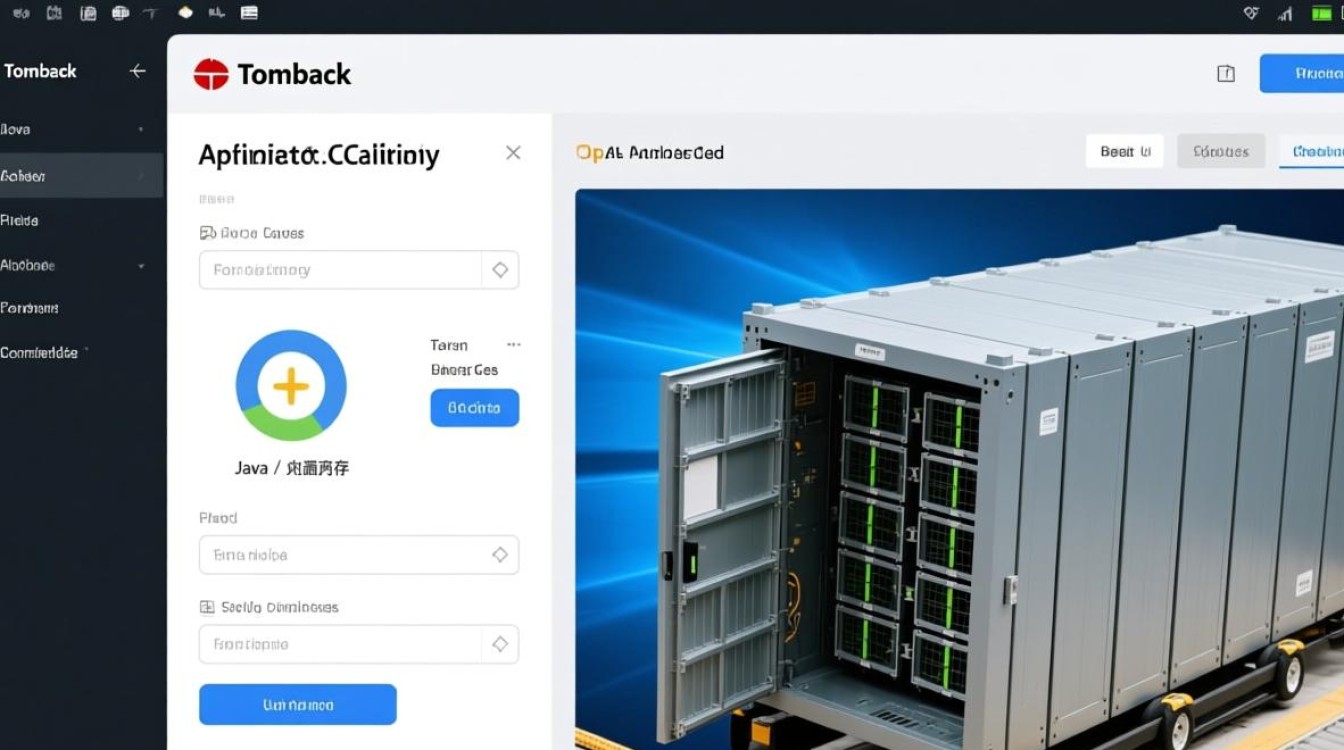Image resolution: width=1344 pixels, height=750 pixels.
Task: Click the clipboard icon on the taskbar
Action: tap(88, 13)
